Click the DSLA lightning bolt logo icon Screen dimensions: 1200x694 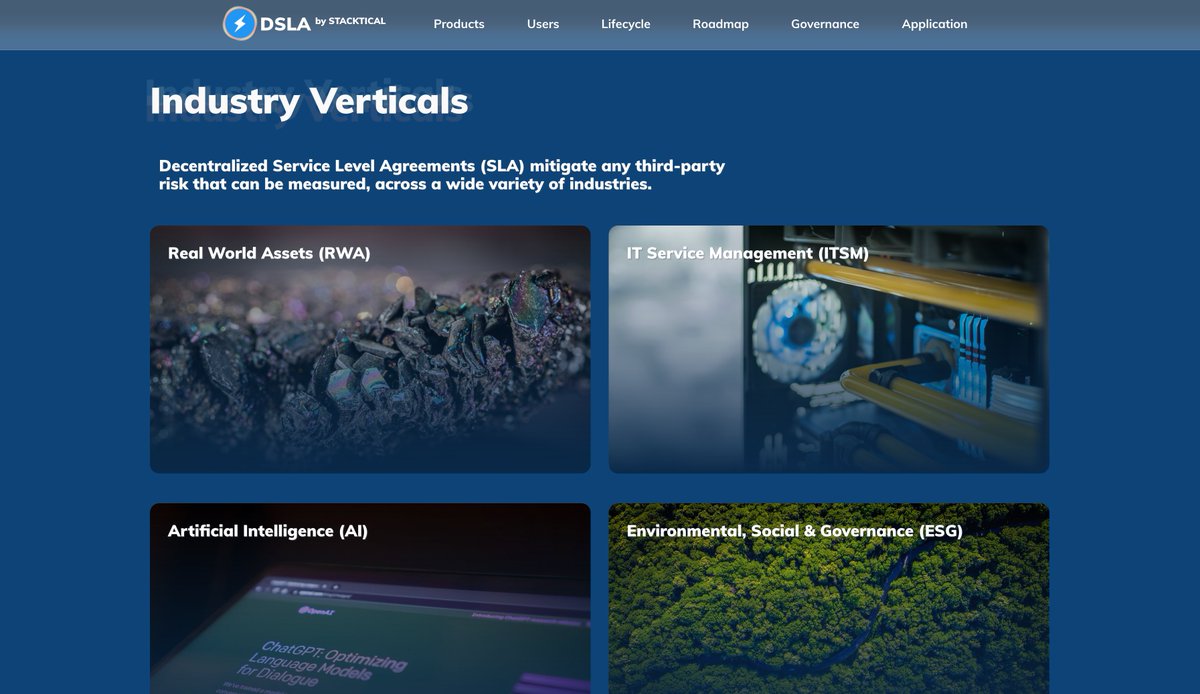(x=240, y=23)
